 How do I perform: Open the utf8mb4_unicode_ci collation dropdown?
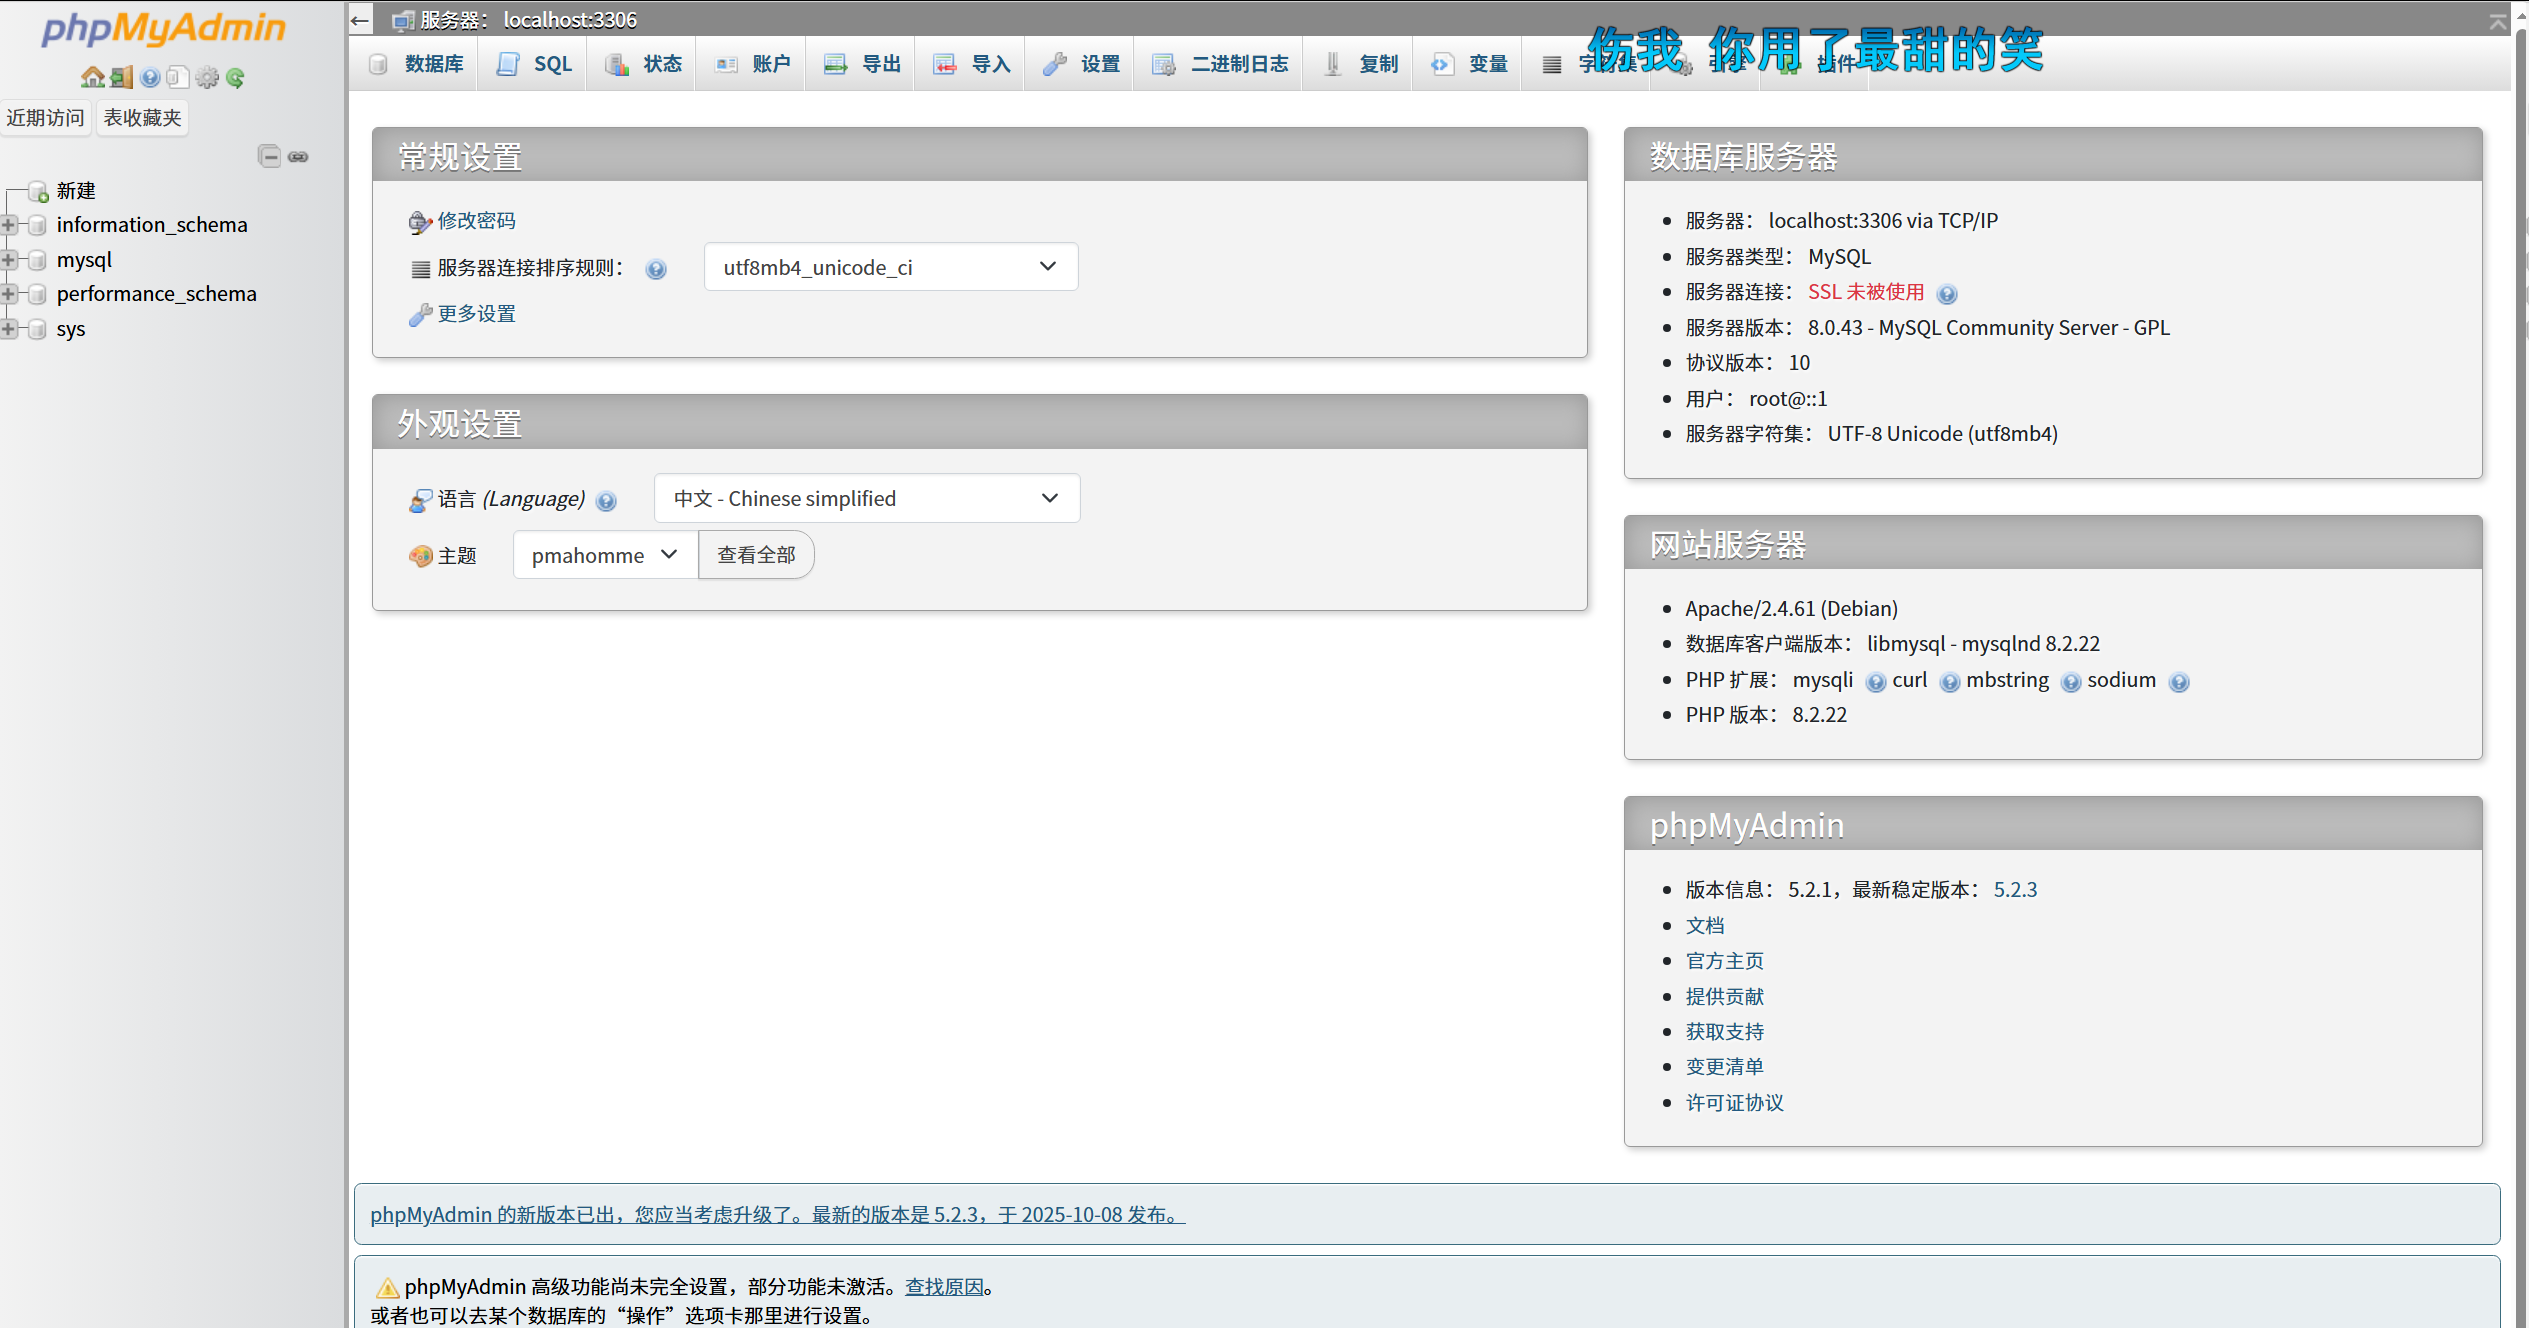click(890, 267)
